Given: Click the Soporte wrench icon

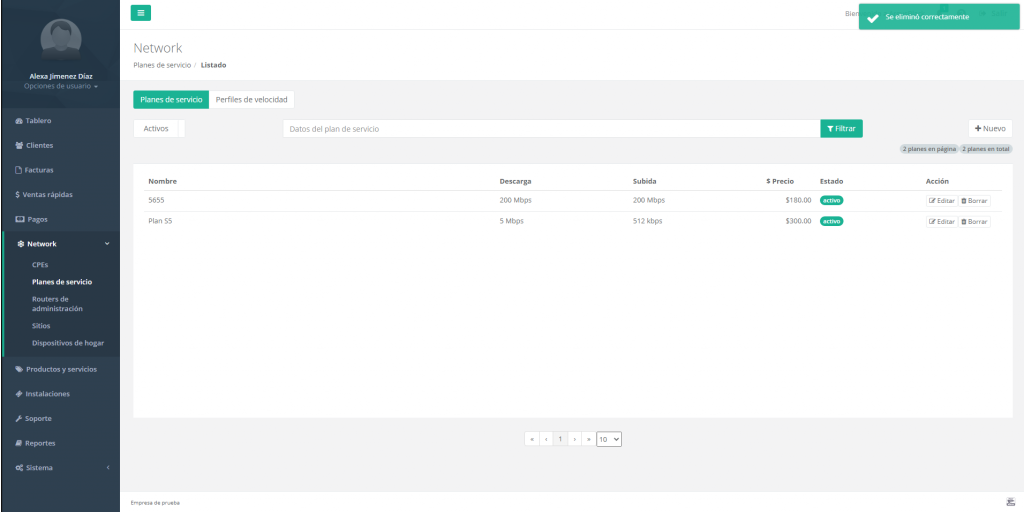Looking at the screenshot, I should click(x=19, y=419).
